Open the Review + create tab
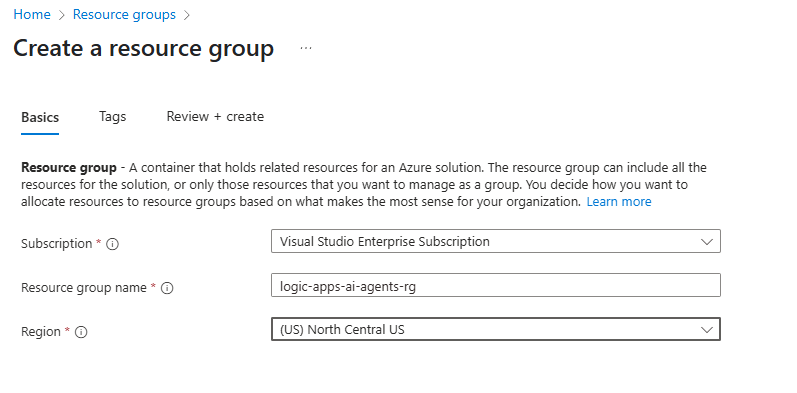Image resolution: width=797 pixels, height=393 pixels. click(x=215, y=116)
